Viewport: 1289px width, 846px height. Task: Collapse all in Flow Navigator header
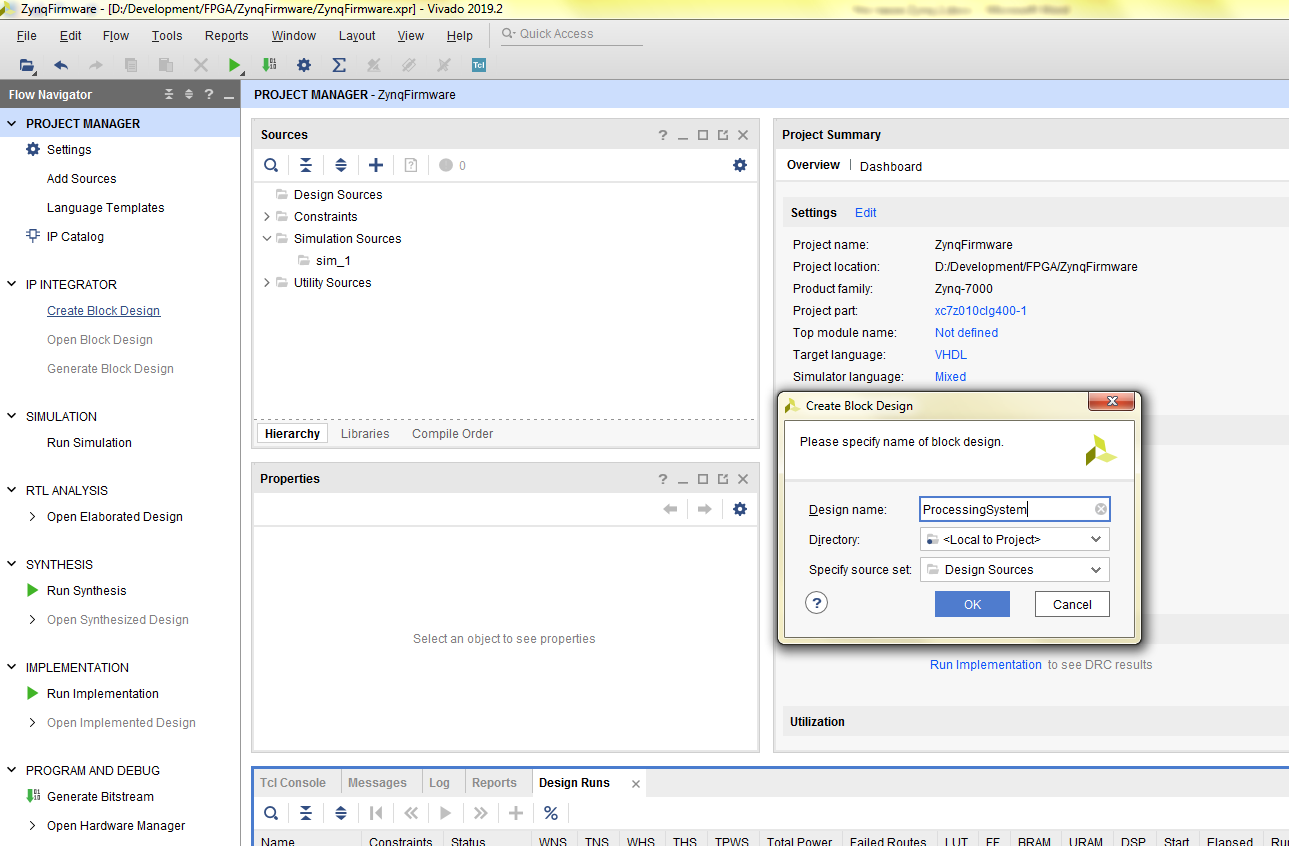pos(169,94)
